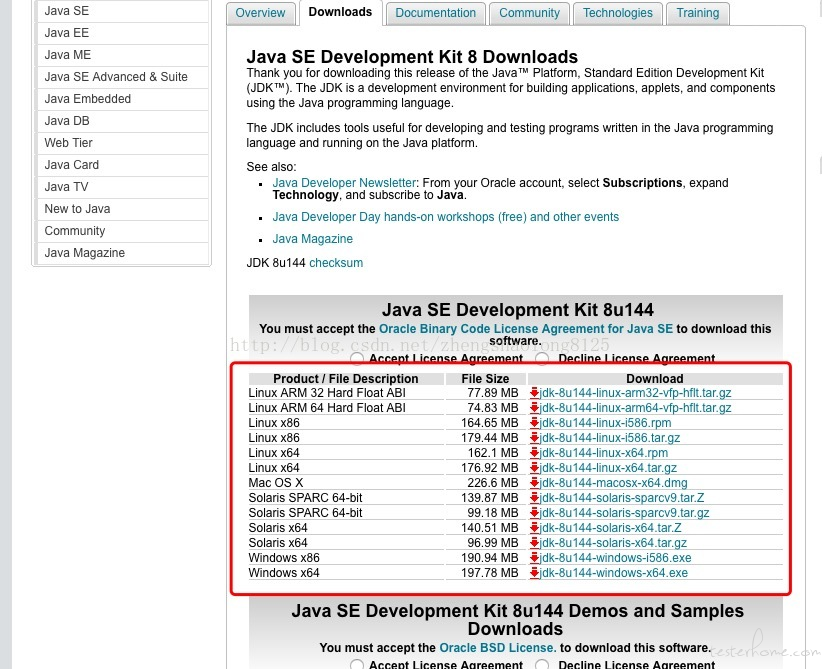This screenshot has height=669, width=822.
Task: Open Web Tier in the sidebar
Action: click(123, 143)
